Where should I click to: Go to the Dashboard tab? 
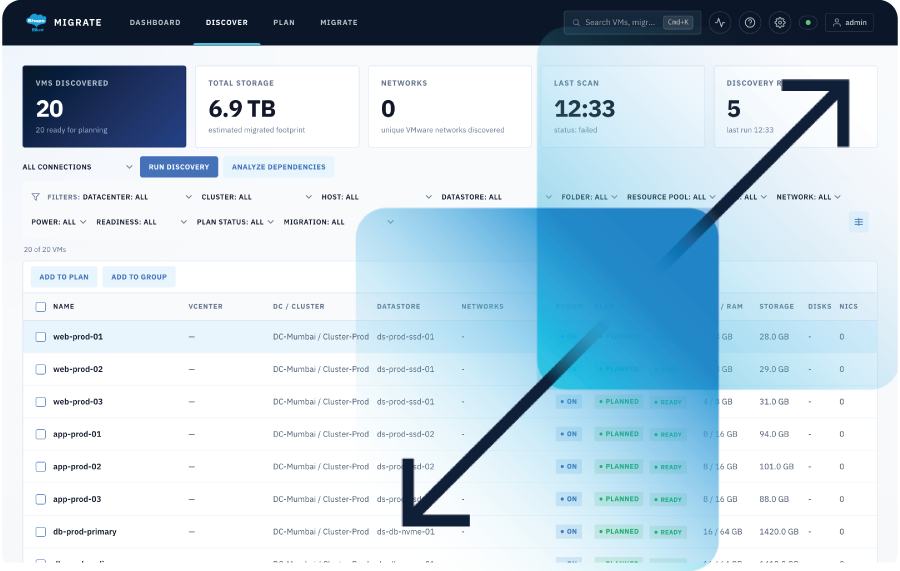[155, 22]
